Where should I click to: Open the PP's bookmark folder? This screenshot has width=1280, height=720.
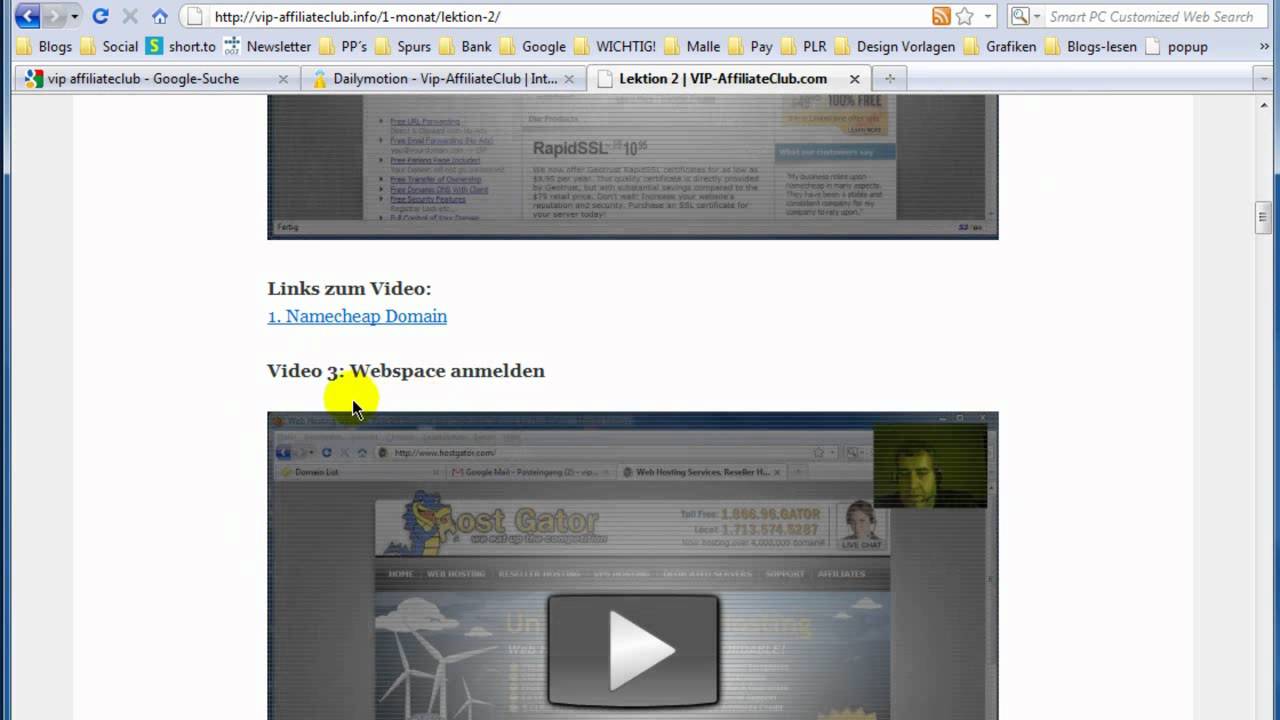(x=343, y=46)
